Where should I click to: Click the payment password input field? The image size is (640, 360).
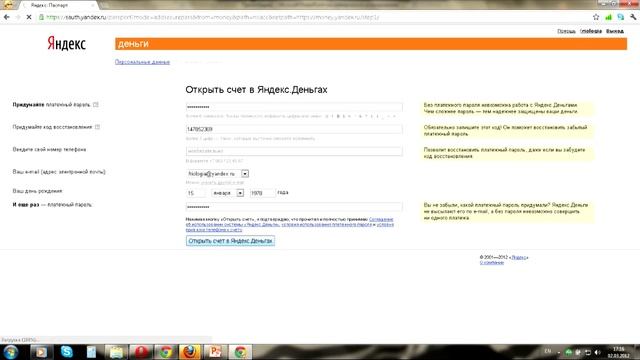(294, 107)
